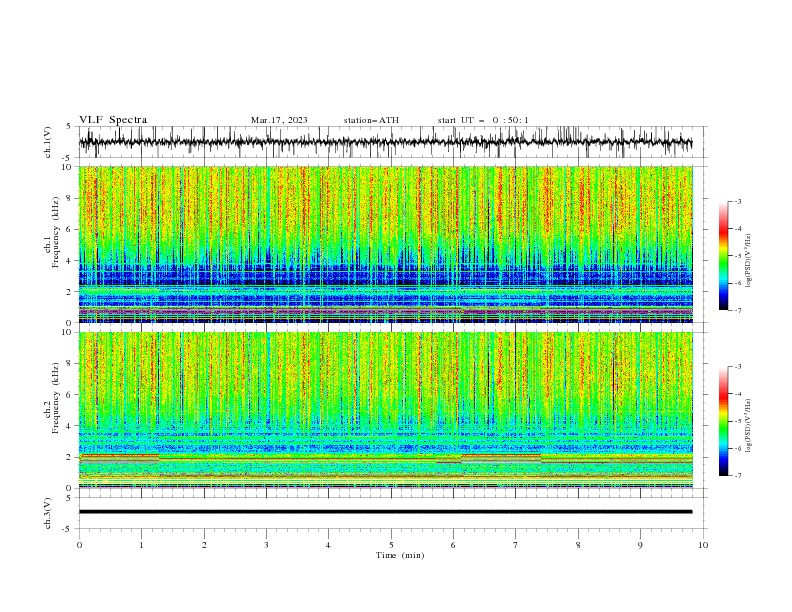Click the time axis tick label '7'

coord(516,545)
